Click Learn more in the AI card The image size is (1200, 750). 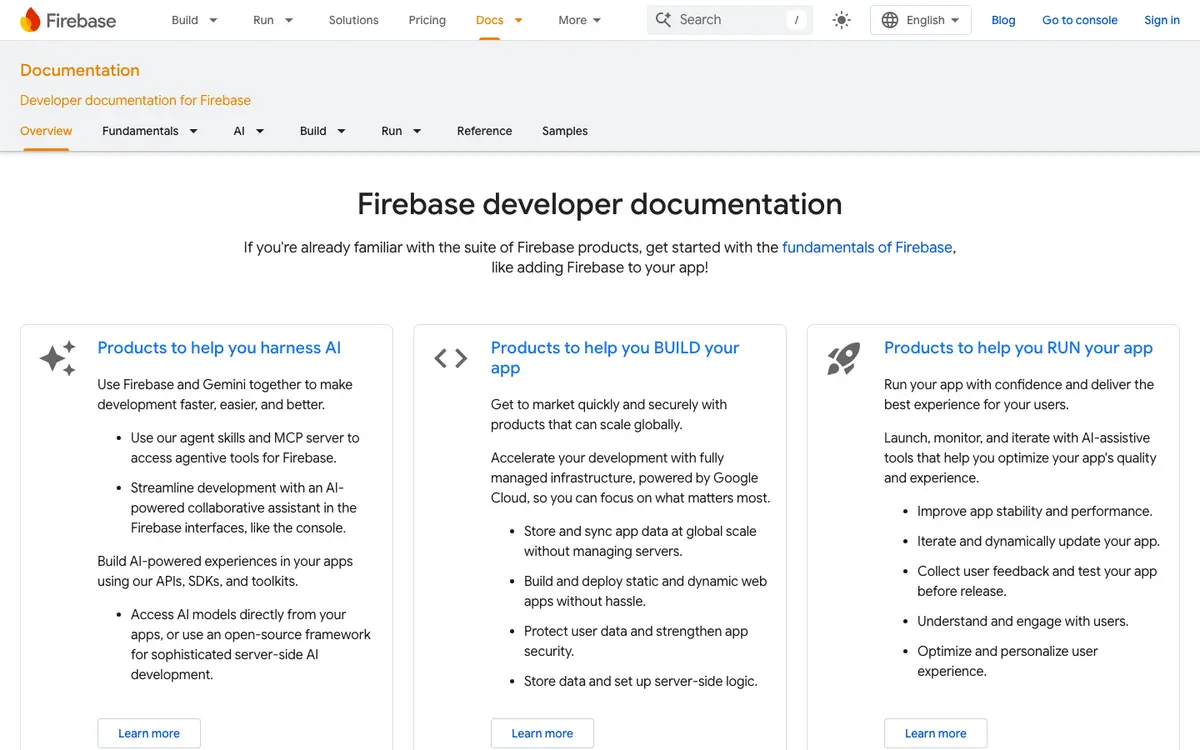[x=149, y=733]
